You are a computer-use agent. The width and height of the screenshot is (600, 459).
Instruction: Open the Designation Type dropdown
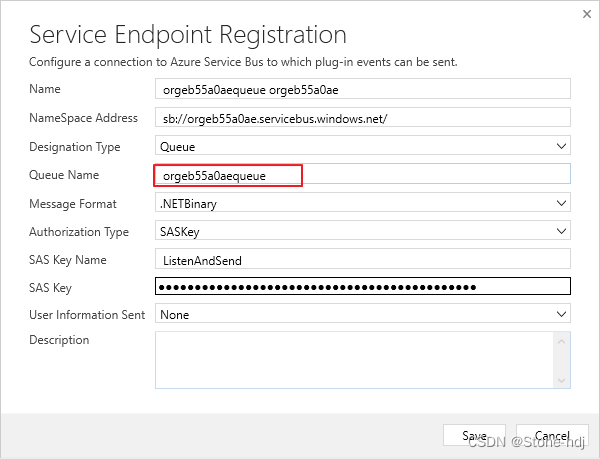(363, 145)
